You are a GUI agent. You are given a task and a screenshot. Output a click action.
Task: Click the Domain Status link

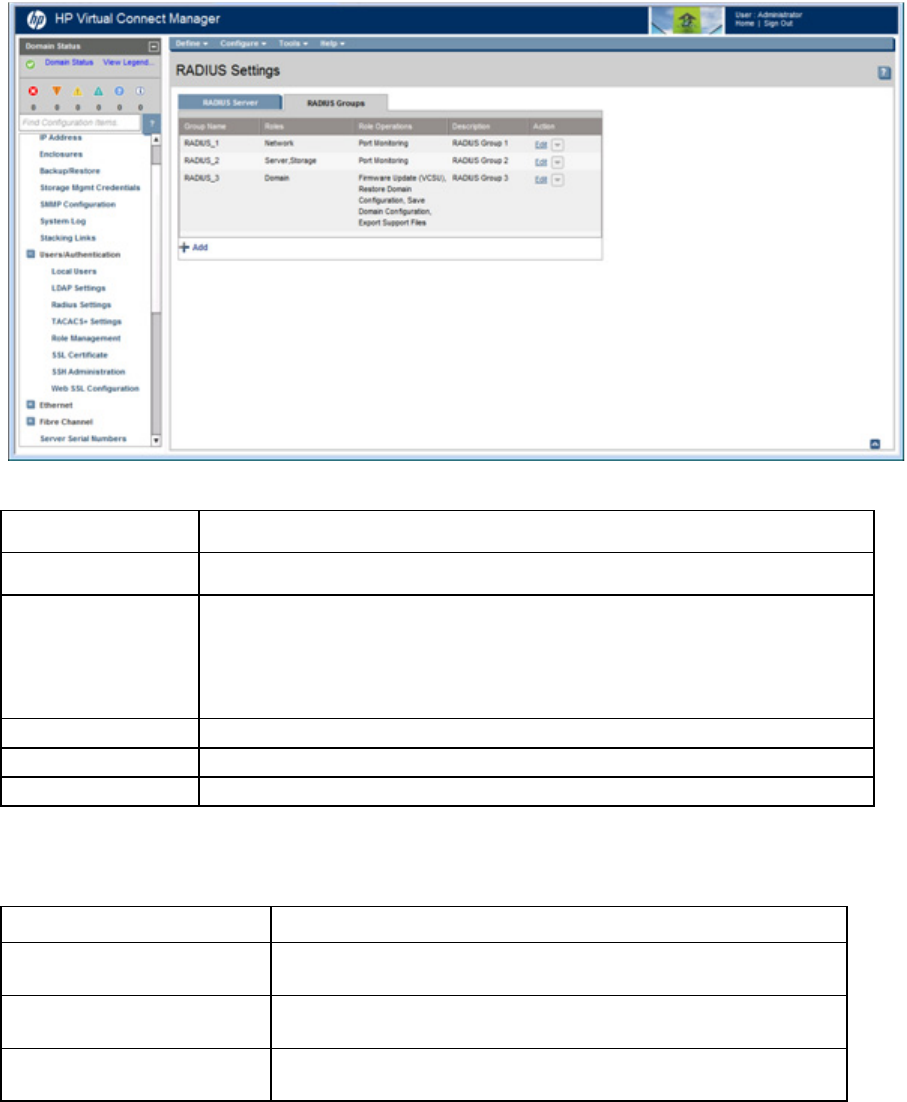69,63
